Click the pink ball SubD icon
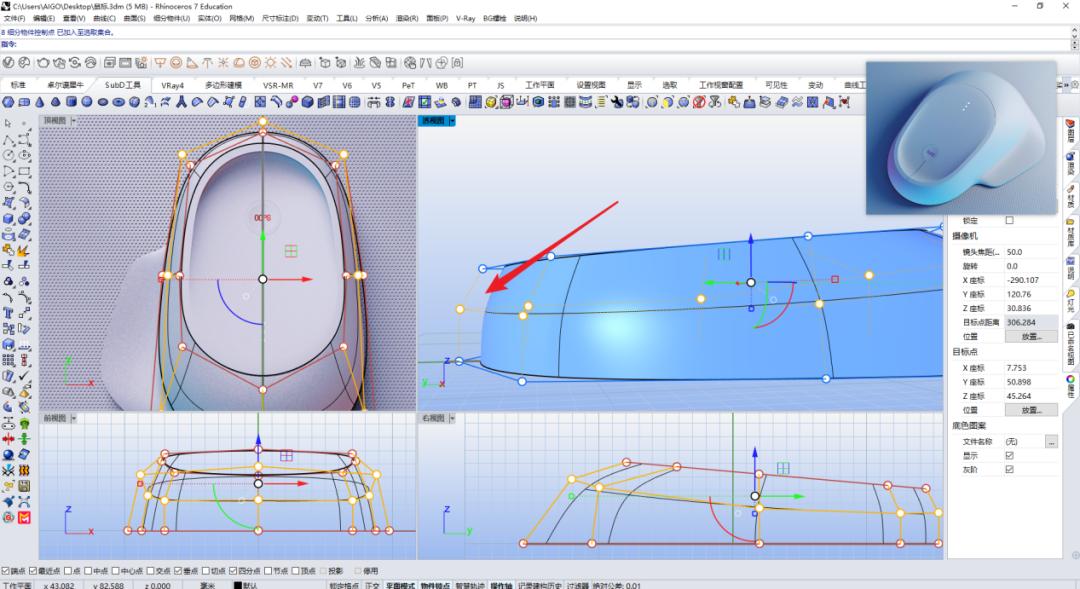The height and width of the screenshot is (589, 1080). click(292, 102)
